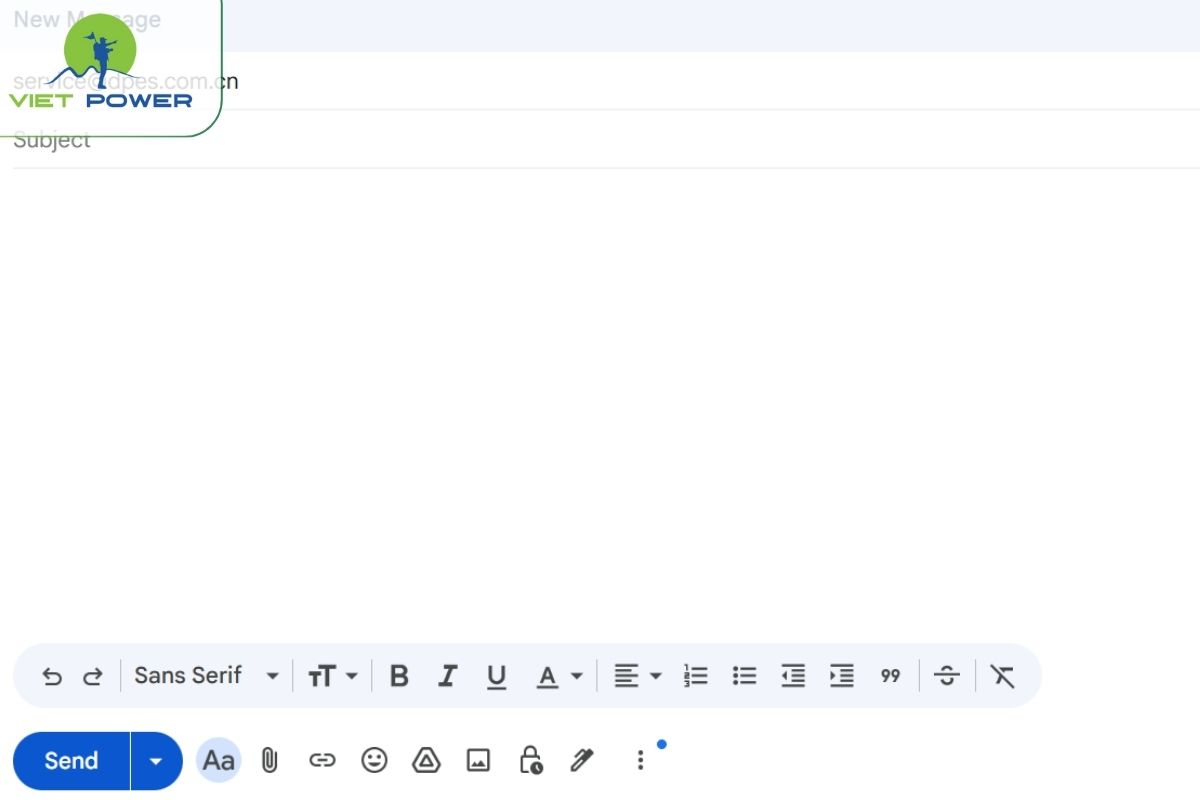
Task: Send the email
Action: 70,760
